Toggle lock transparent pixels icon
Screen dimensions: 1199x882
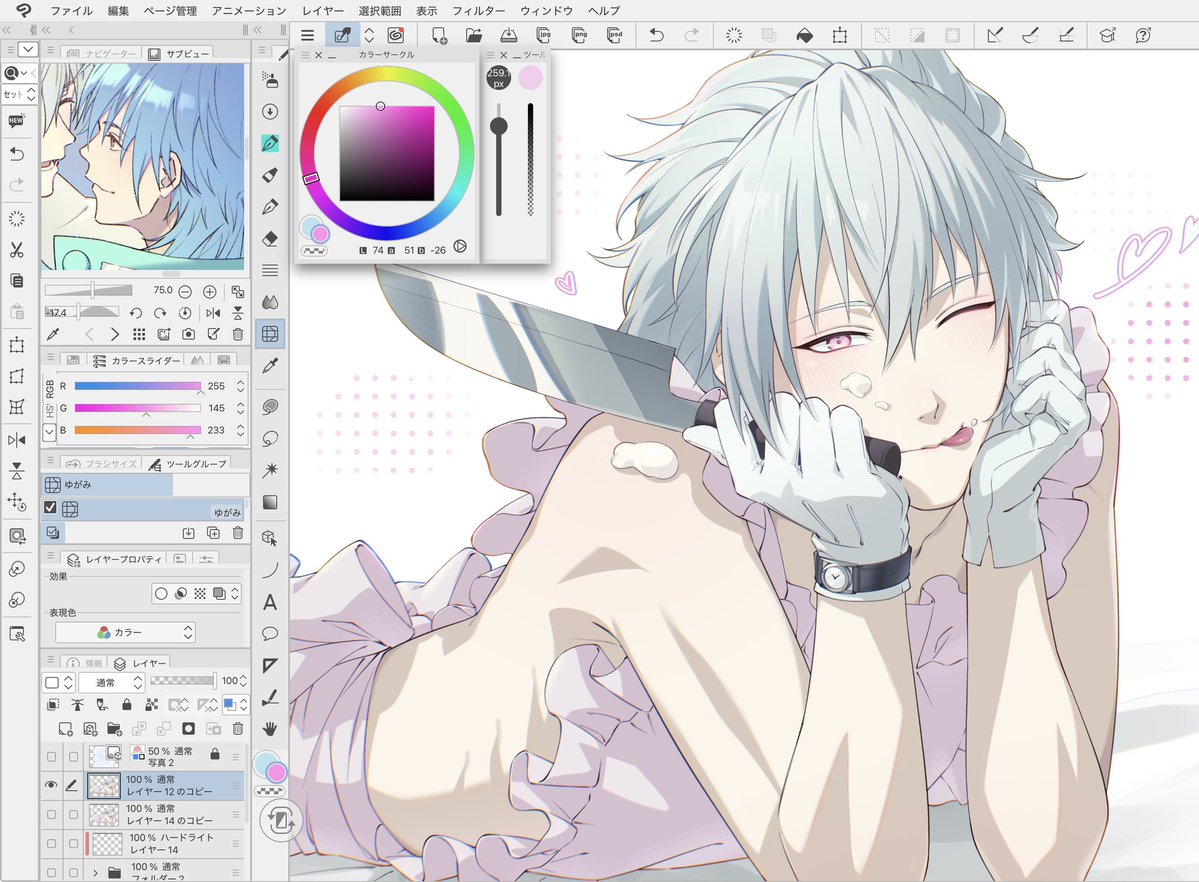pos(152,705)
